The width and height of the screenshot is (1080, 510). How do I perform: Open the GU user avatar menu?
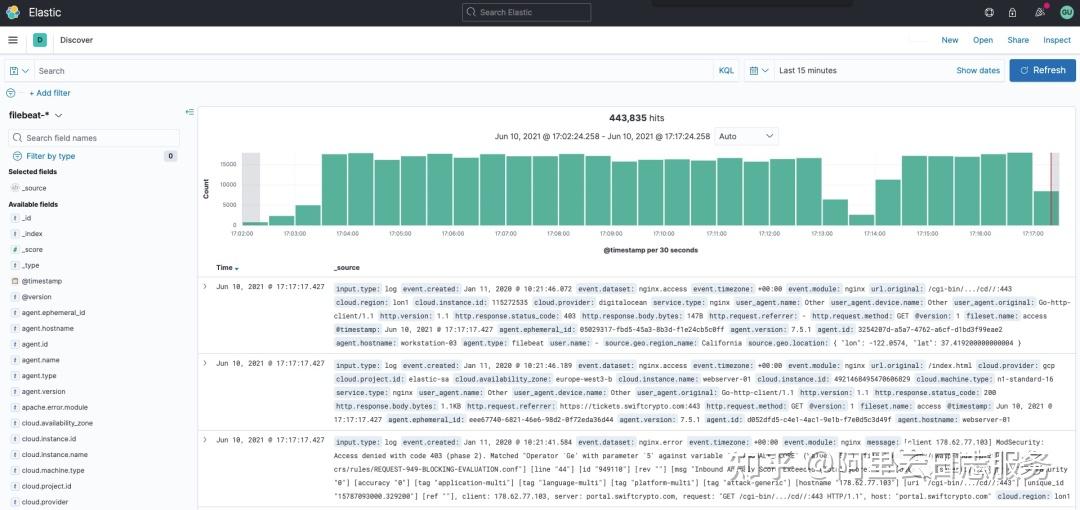[x=1066, y=12]
